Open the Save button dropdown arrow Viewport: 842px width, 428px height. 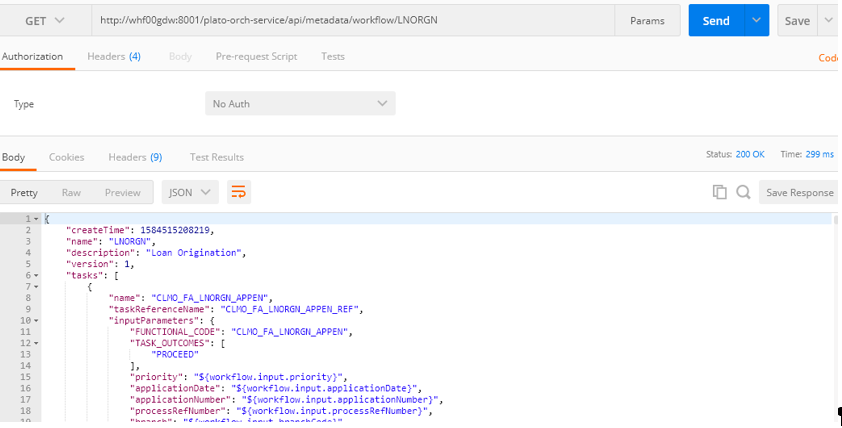pyautogui.click(x=829, y=20)
